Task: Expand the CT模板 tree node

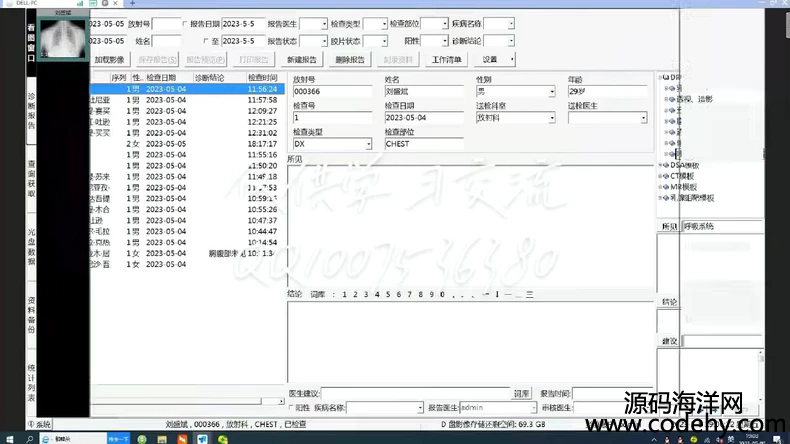Action: pos(660,176)
